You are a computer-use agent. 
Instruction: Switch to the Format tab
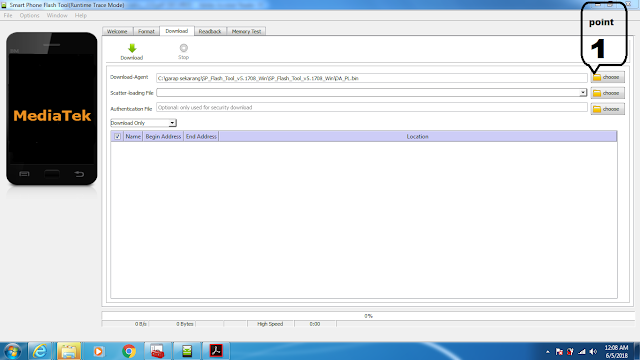tap(146, 31)
